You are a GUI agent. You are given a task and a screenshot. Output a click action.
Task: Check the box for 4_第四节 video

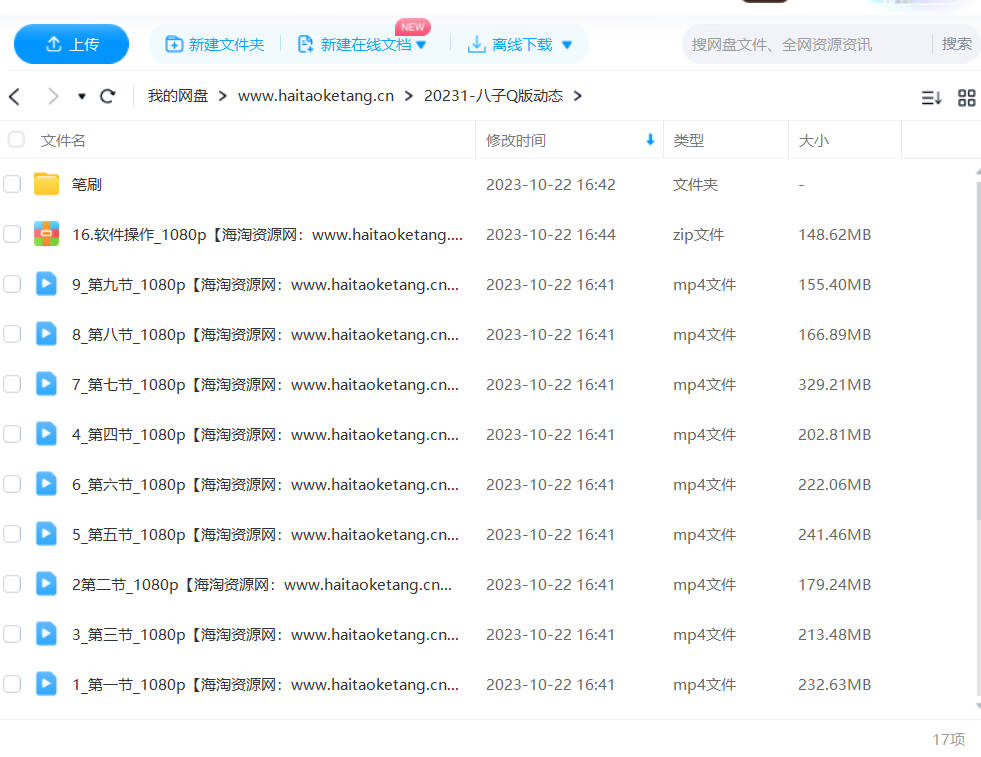point(12,434)
